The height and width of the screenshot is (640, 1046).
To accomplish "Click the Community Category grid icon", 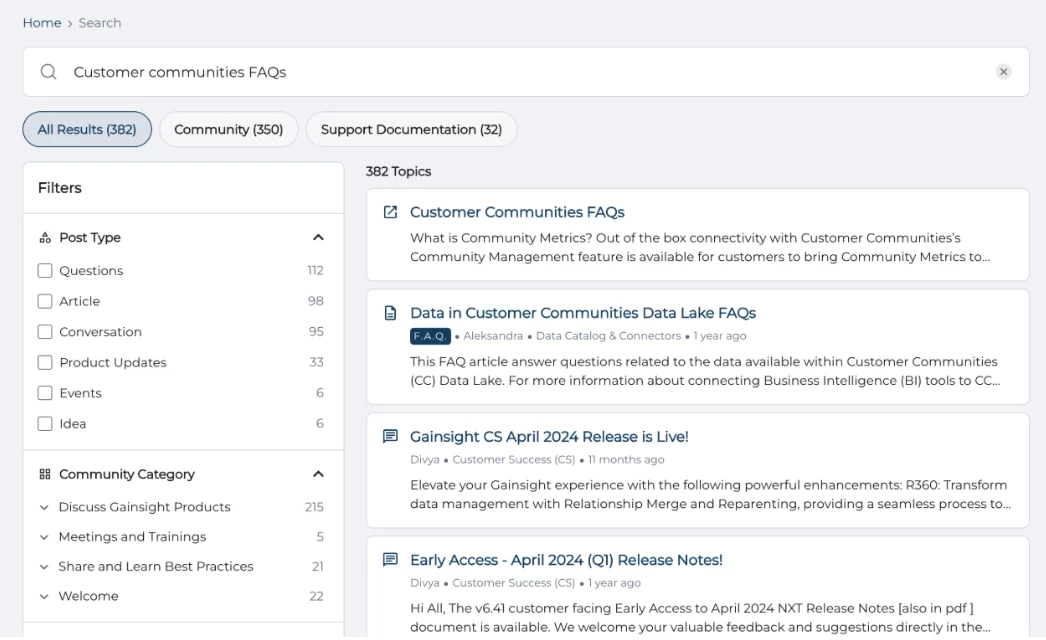I will pos(45,474).
